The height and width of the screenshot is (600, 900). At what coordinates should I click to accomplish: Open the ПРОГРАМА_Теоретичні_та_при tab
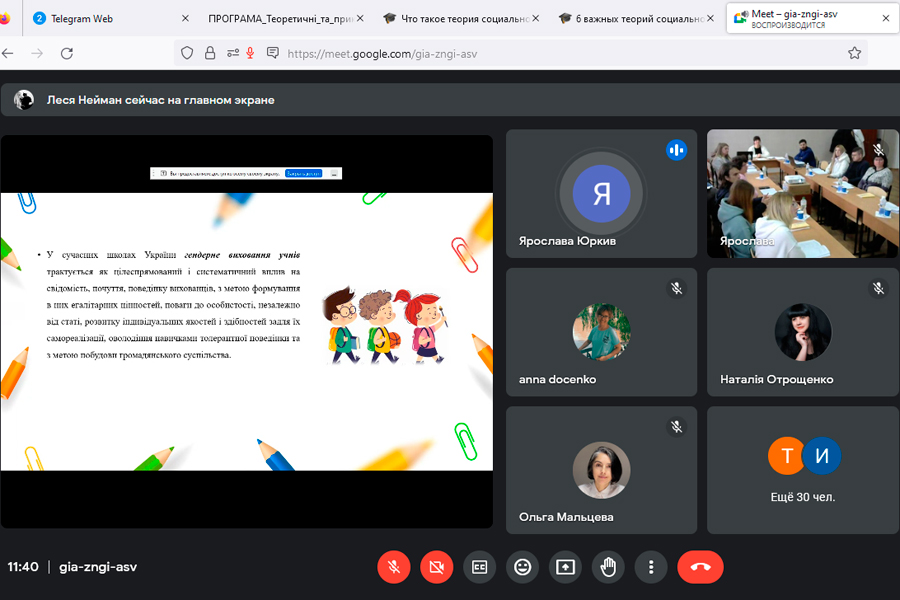tap(280, 18)
